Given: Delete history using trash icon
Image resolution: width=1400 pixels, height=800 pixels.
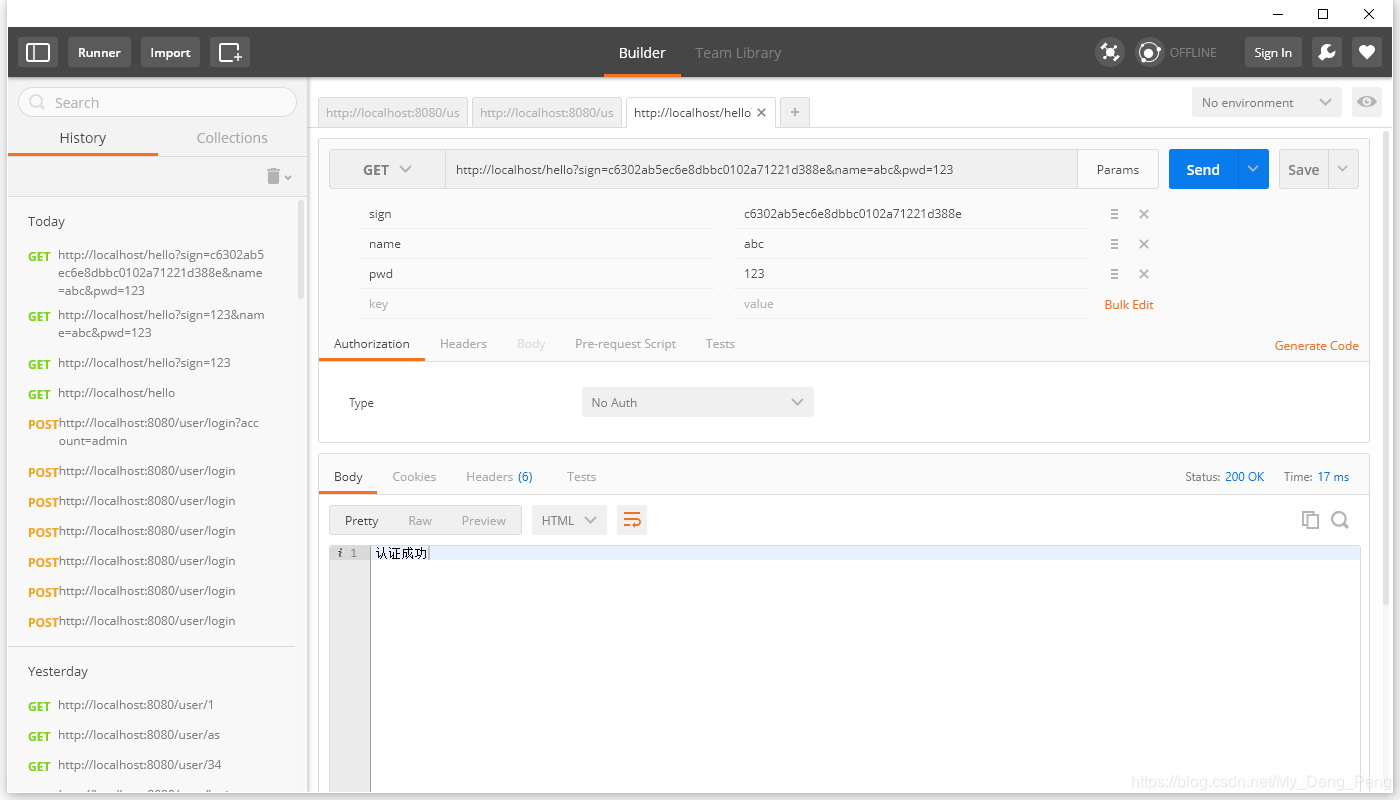Looking at the screenshot, I should coord(274,176).
